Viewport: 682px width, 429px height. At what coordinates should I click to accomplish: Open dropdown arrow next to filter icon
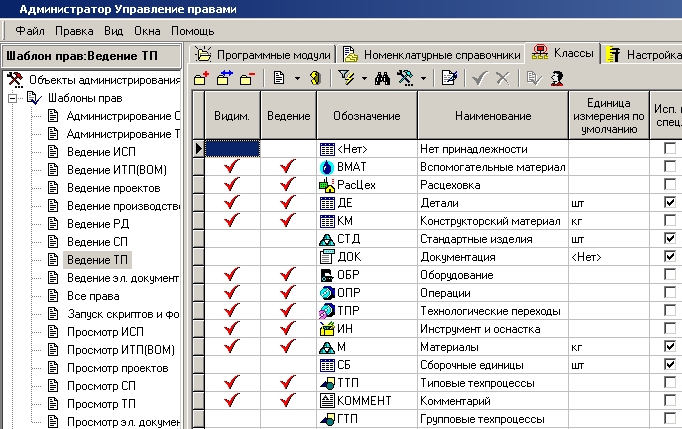point(364,79)
